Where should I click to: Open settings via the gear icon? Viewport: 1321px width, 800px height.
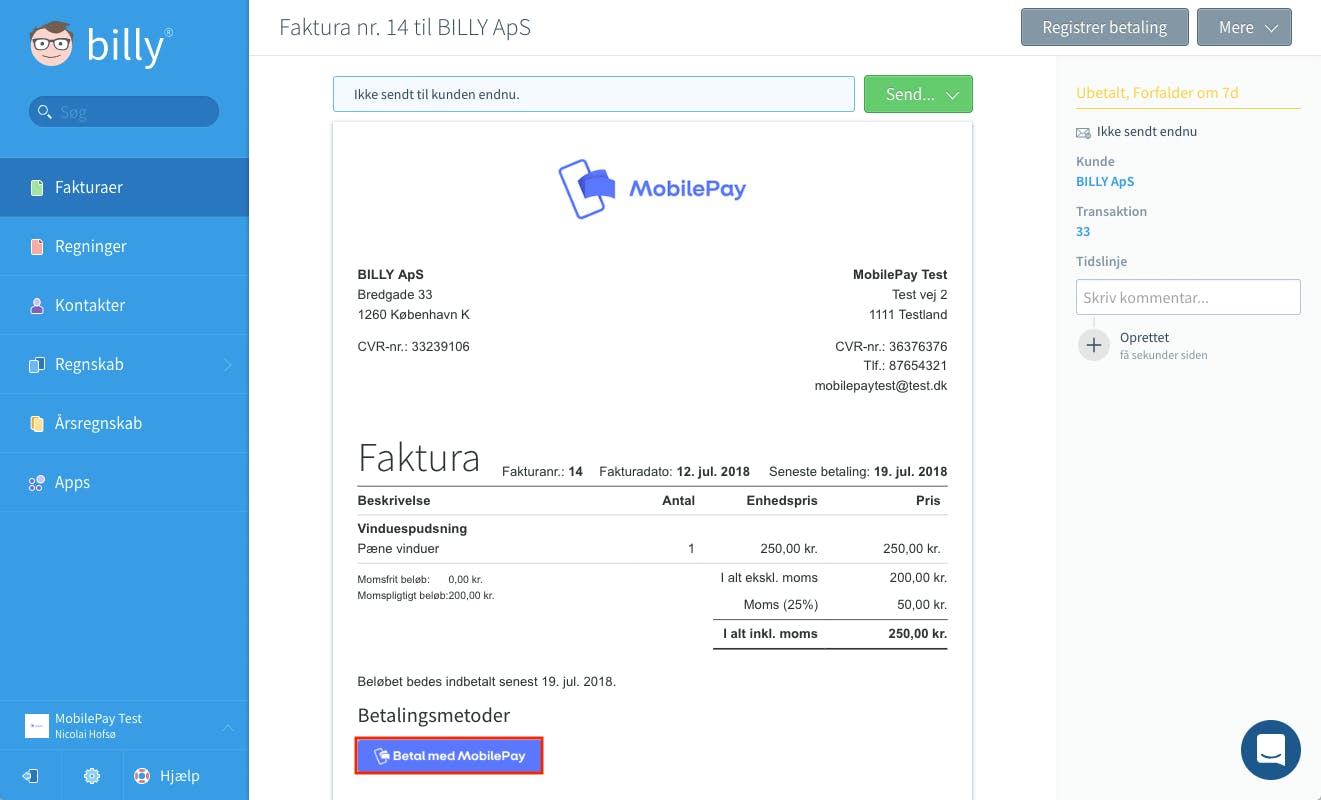[92, 776]
